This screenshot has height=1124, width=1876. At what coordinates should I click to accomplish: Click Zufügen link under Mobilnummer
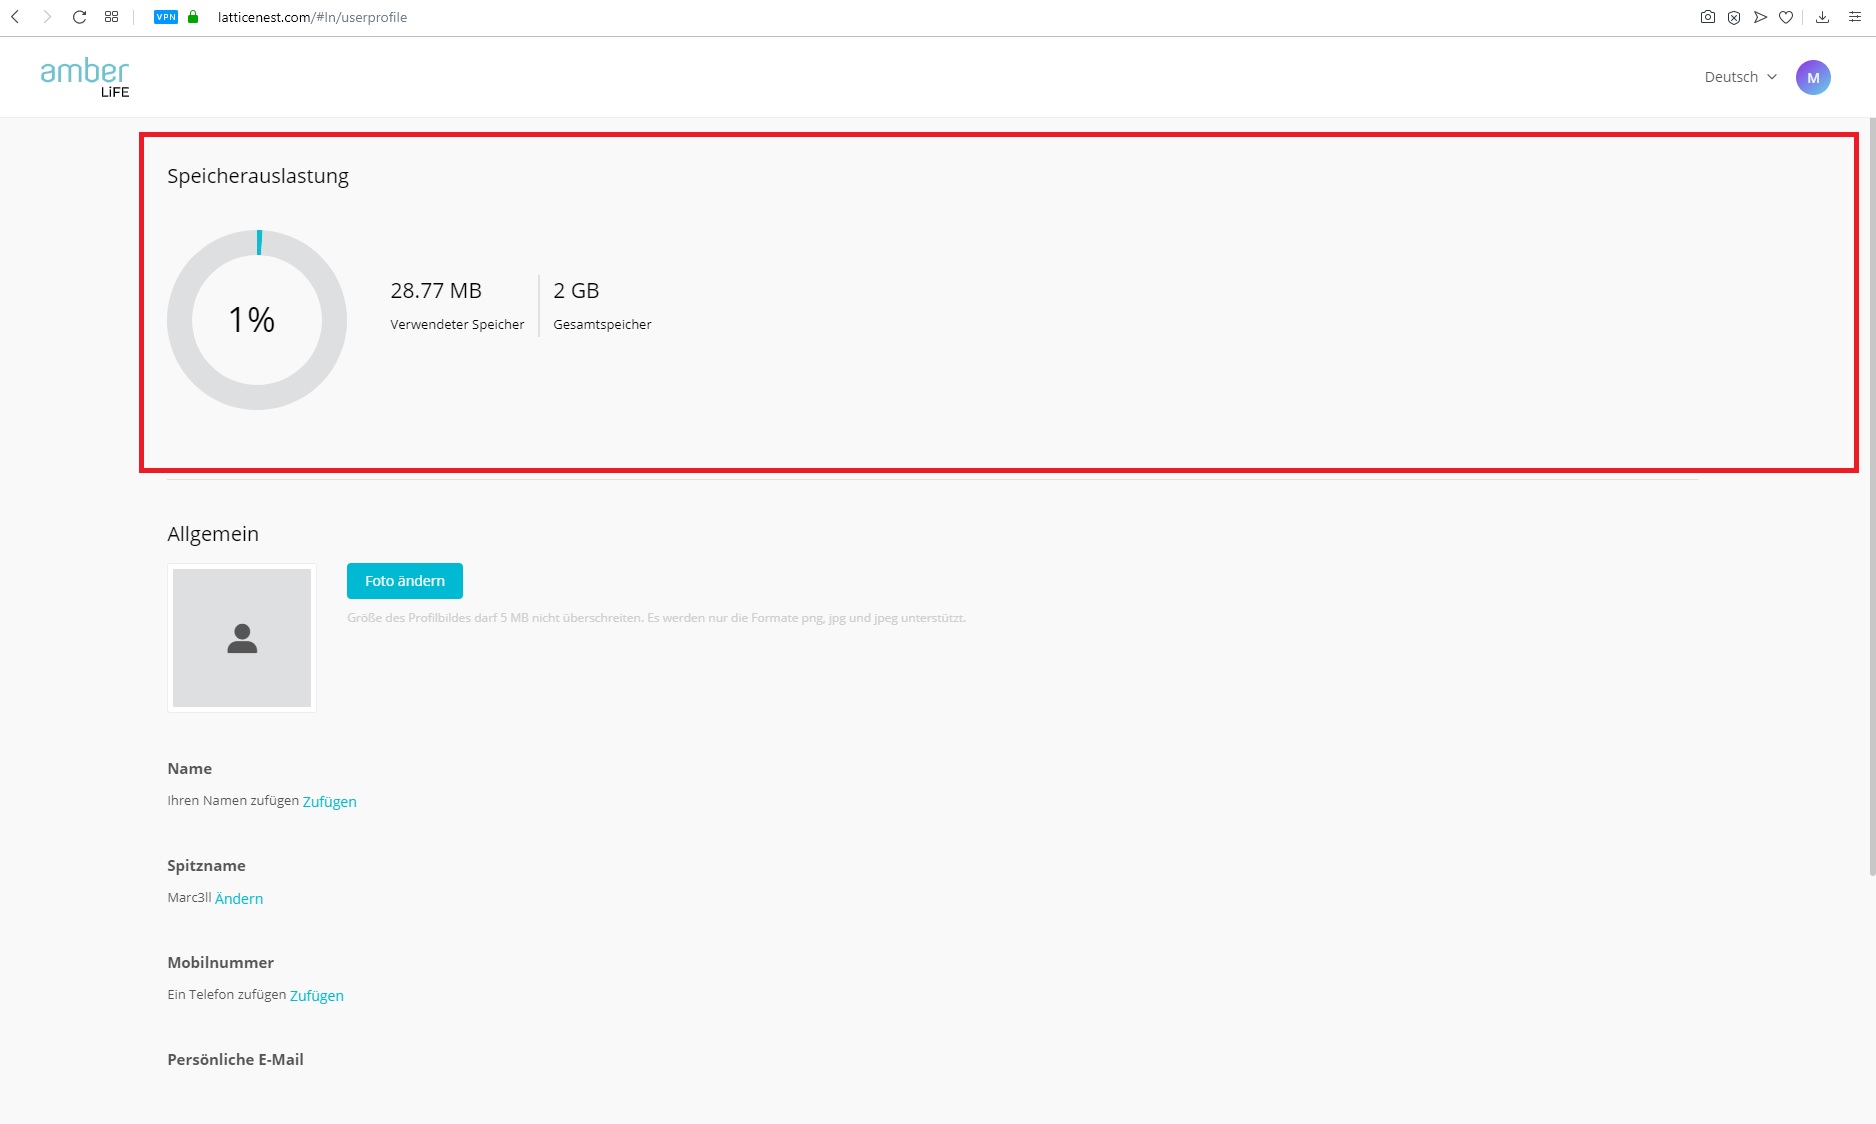pyautogui.click(x=317, y=996)
